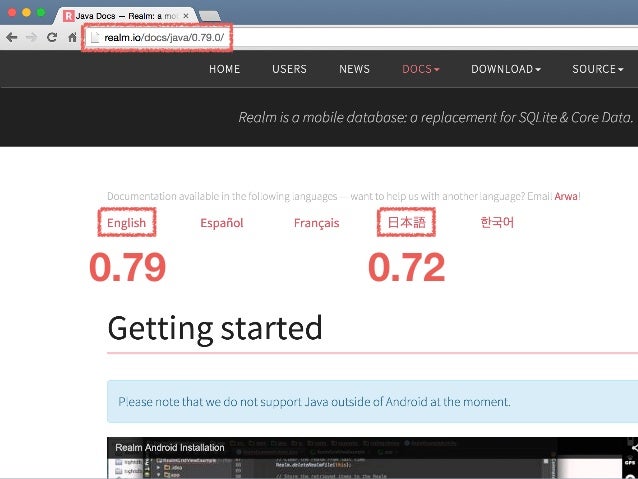Viewport: 638px width, 479px height.
Task: Switch documentation to Korean 한국어
Action: point(497,222)
